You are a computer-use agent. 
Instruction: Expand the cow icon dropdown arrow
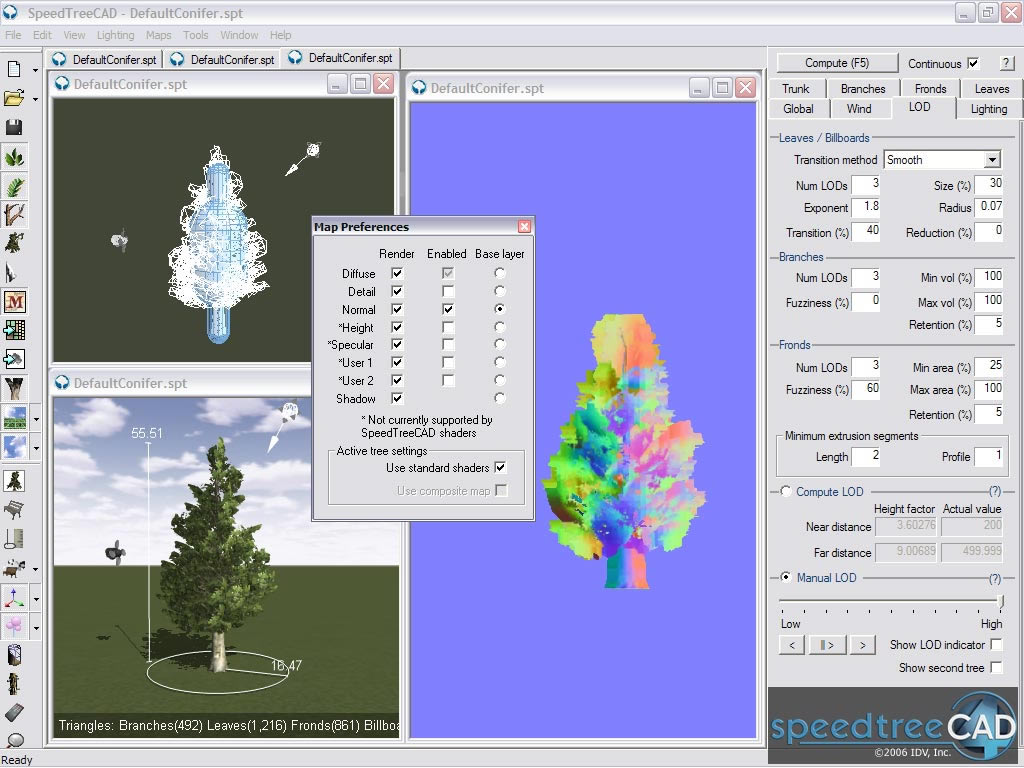click(x=36, y=569)
